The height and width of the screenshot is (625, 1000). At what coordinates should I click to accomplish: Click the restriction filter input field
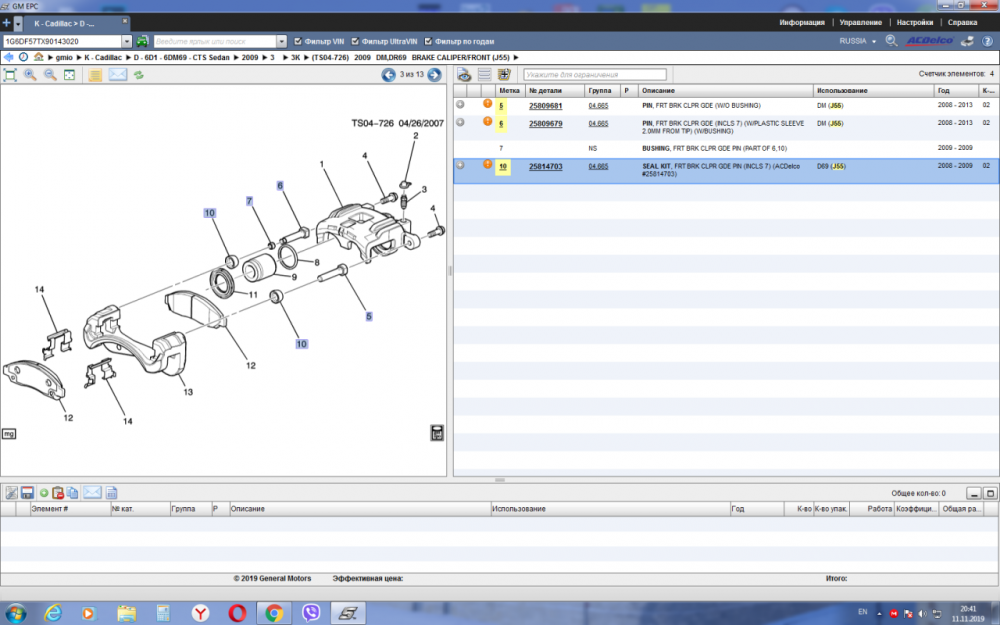(x=594, y=75)
